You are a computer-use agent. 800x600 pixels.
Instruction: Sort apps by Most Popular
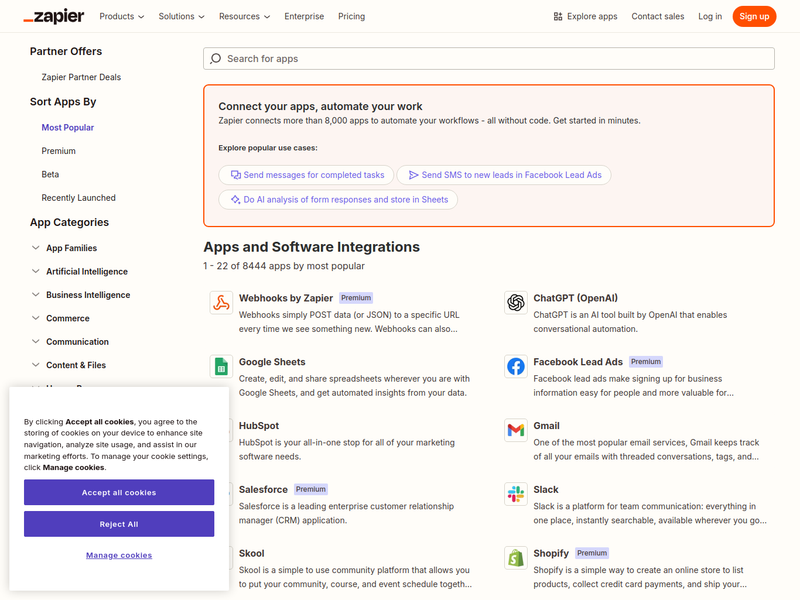68,128
